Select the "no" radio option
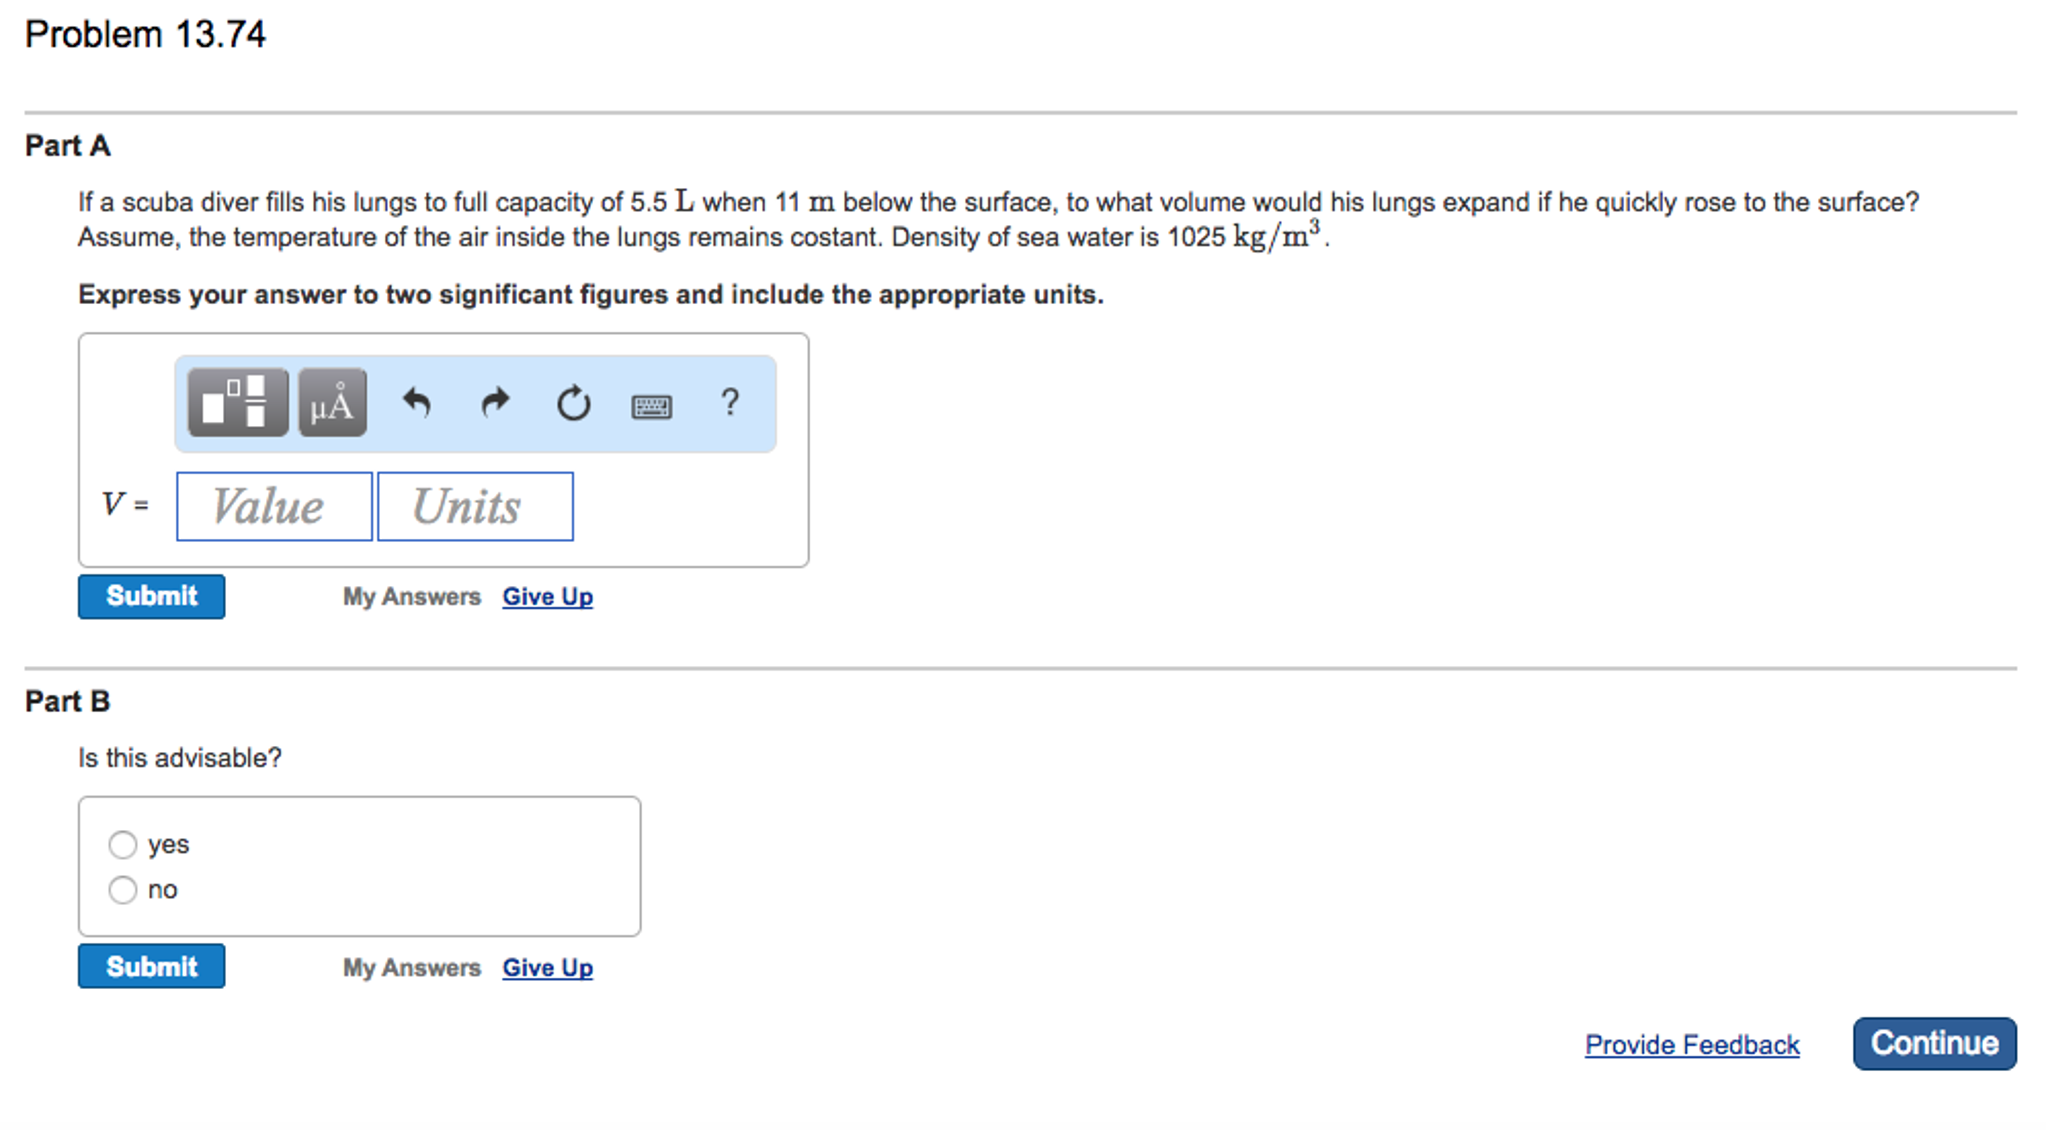The image size is (2046, 1130). [123, 890]
